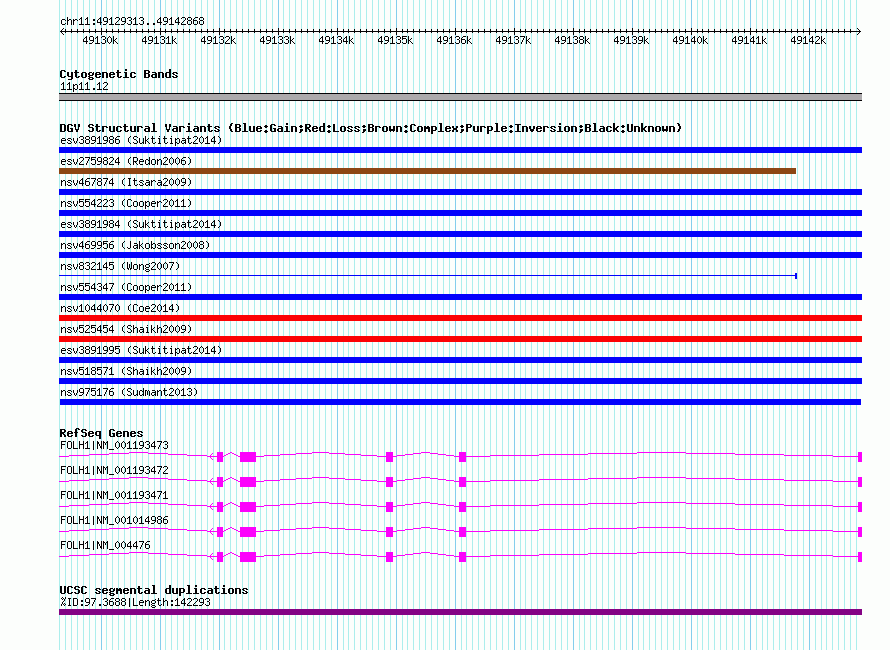The height and width of the screenshot is (650, 890).
Task: Click the 49136k ruler tick label
Action: point(454,40)
